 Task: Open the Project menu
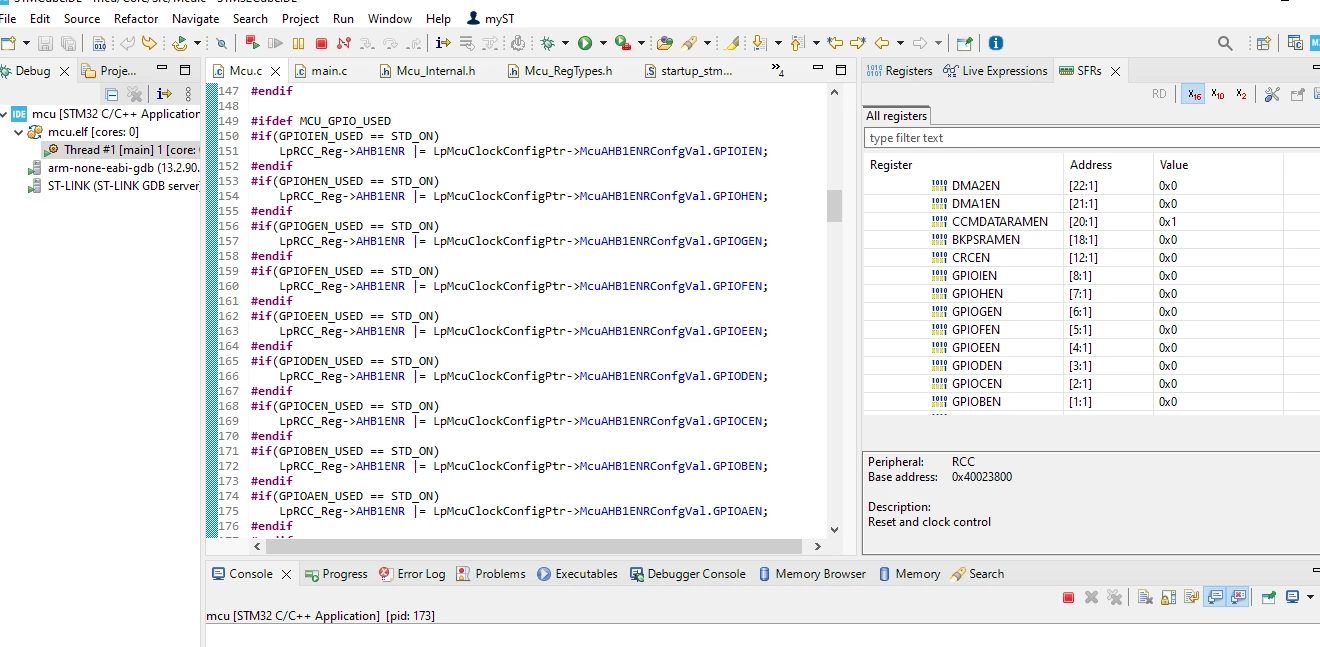(300, 18)
